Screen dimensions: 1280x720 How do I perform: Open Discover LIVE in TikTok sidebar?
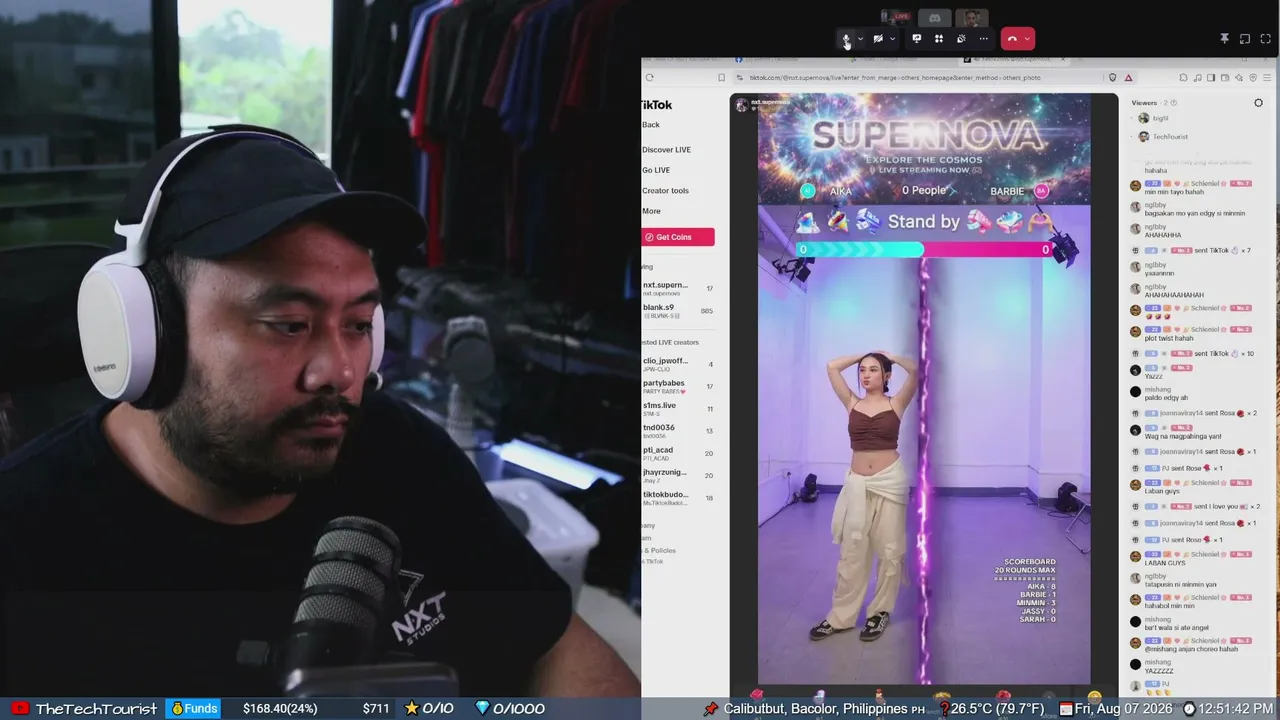point(667,150)
